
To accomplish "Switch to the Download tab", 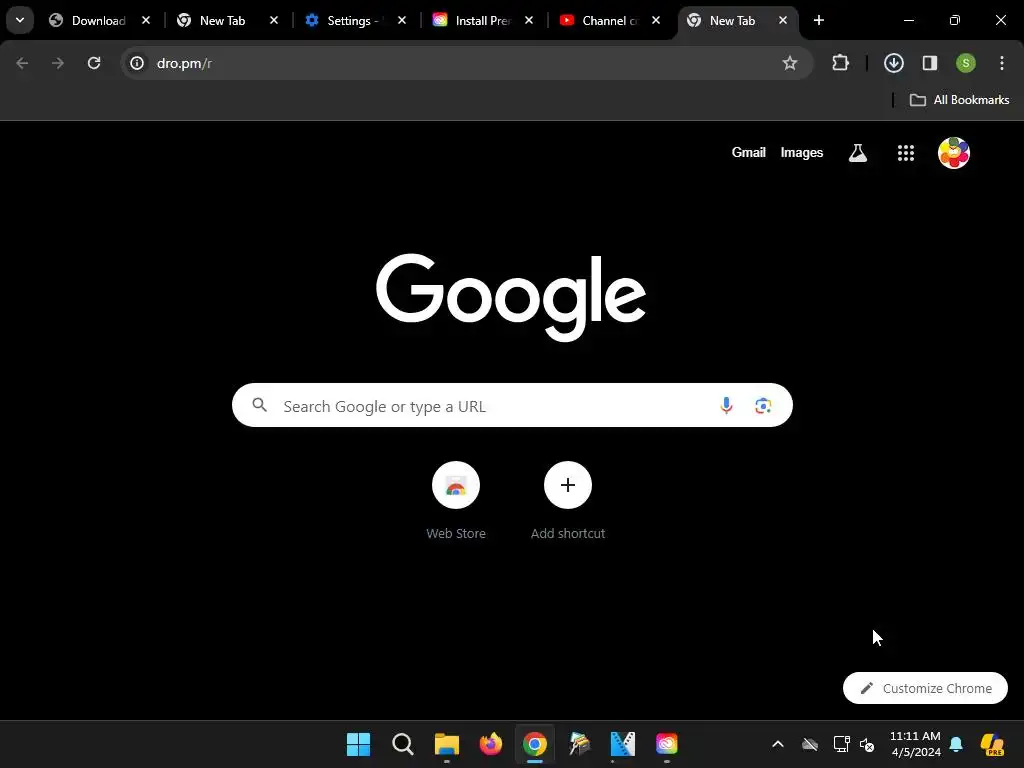I will (x=100, y=21).
